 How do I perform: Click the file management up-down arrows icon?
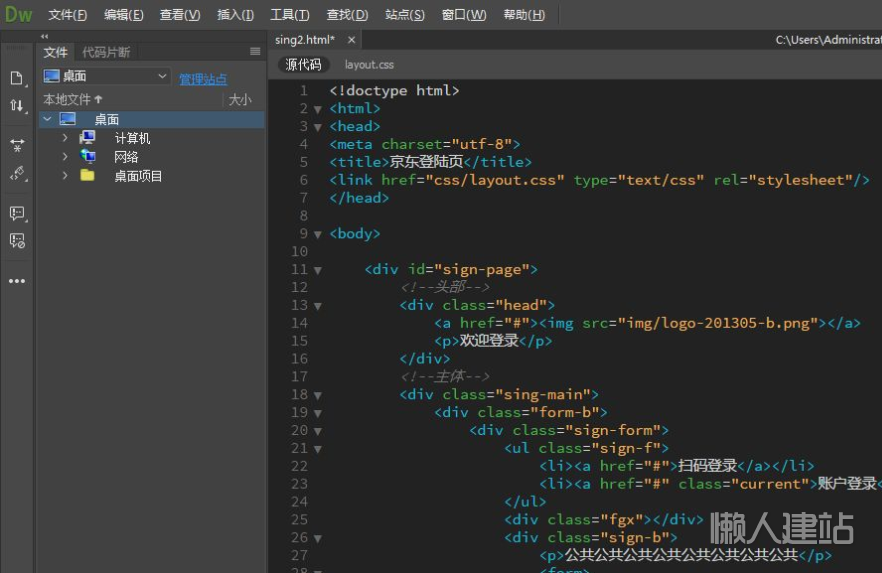pos(16,105)
